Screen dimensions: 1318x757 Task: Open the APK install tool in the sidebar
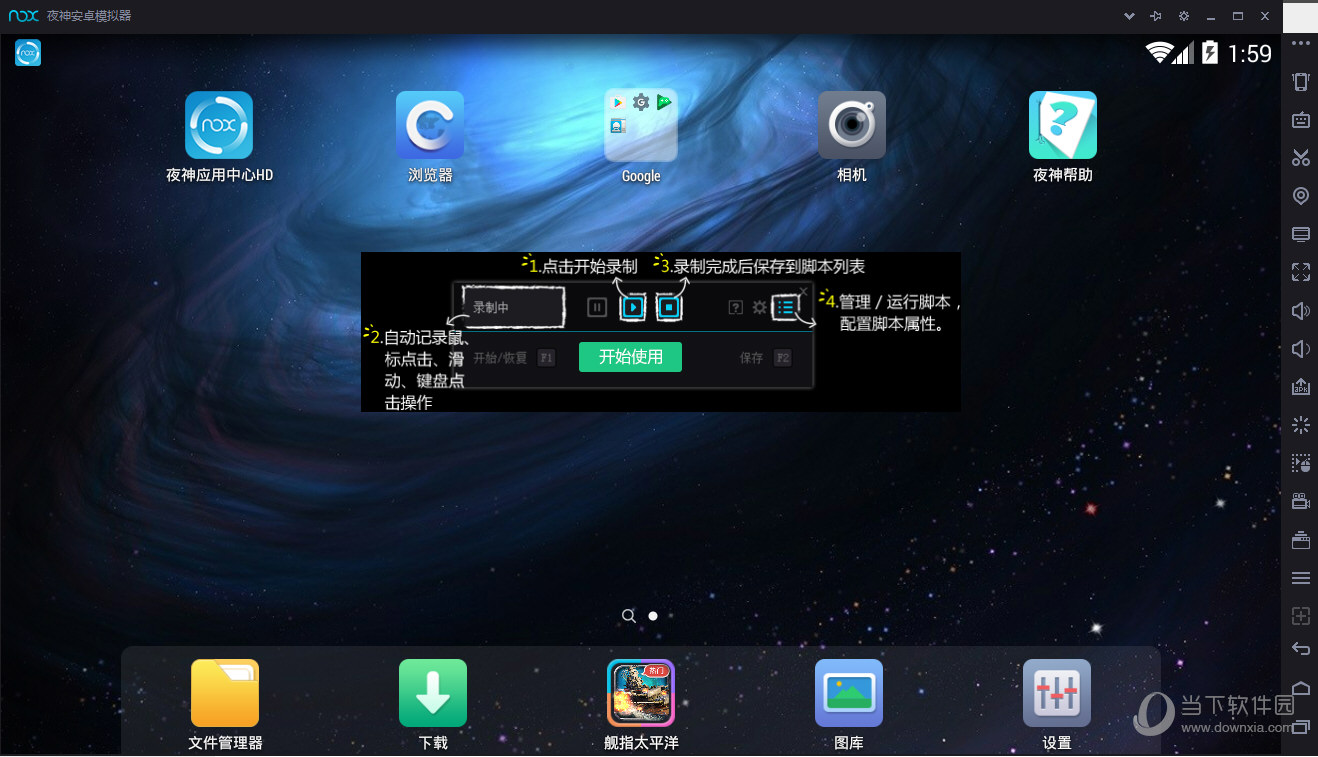[1300, 386]
